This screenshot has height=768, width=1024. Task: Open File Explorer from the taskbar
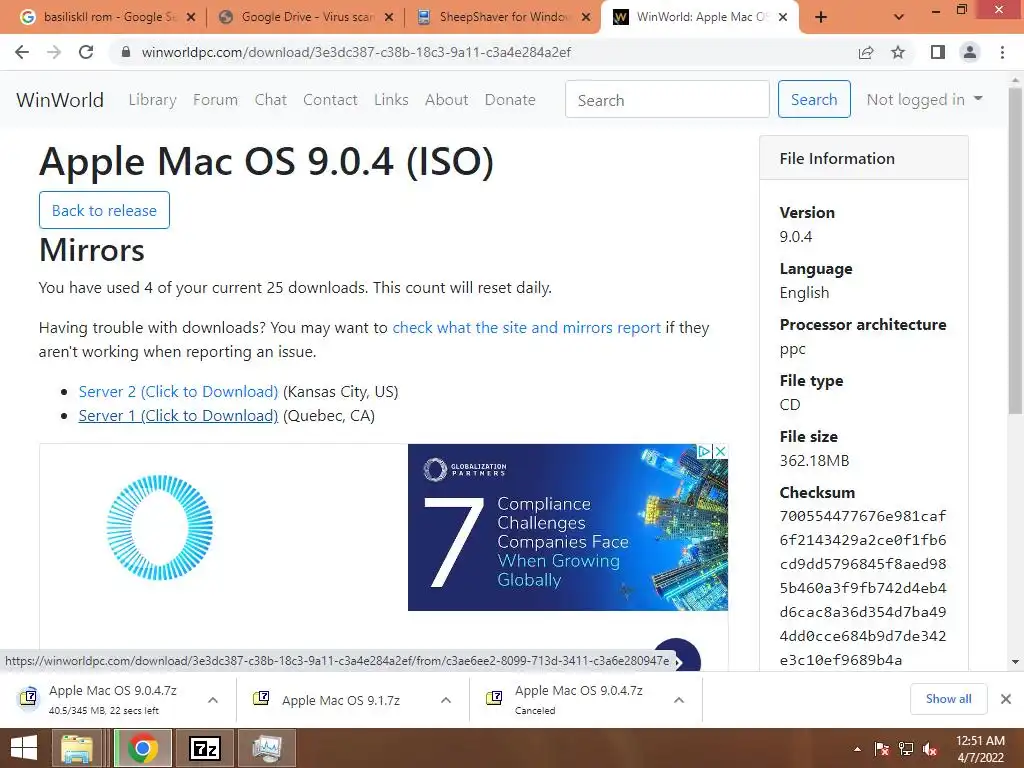[x=77, y=748]
